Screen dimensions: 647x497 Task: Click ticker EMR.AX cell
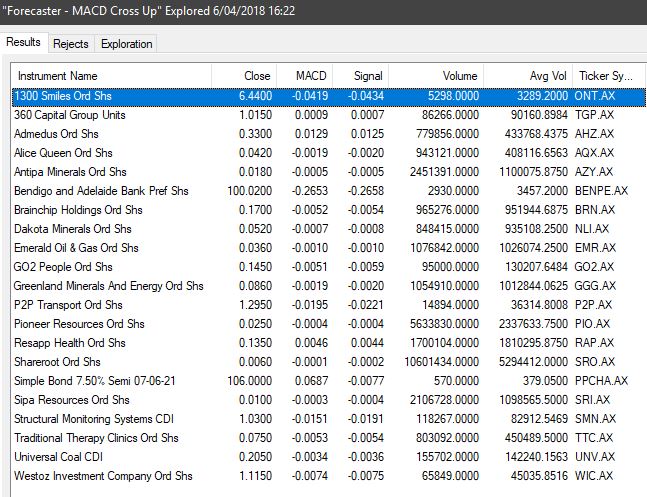point(595,248)
